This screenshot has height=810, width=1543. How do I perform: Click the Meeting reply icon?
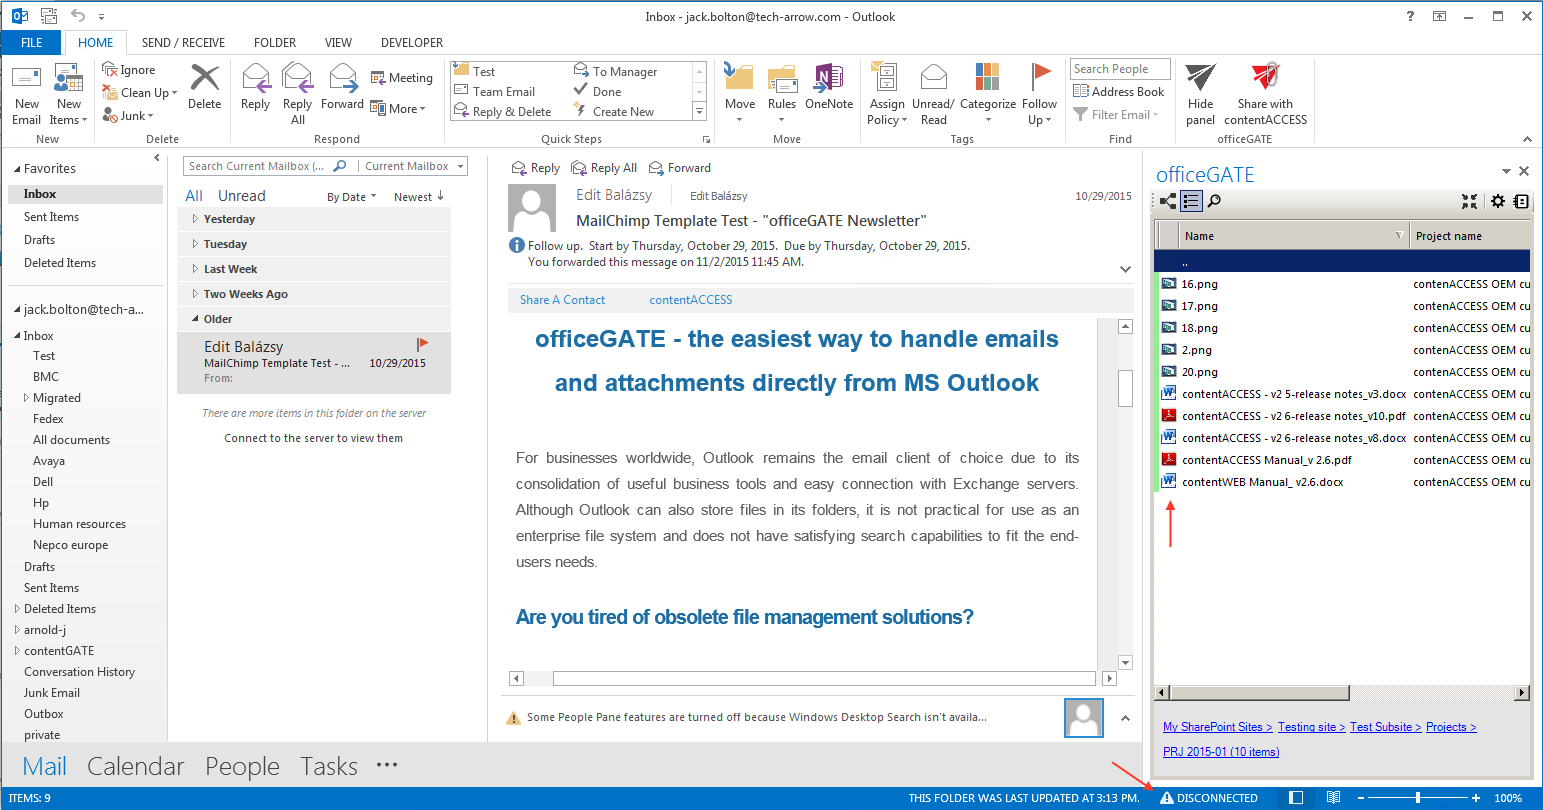(378, 77)
